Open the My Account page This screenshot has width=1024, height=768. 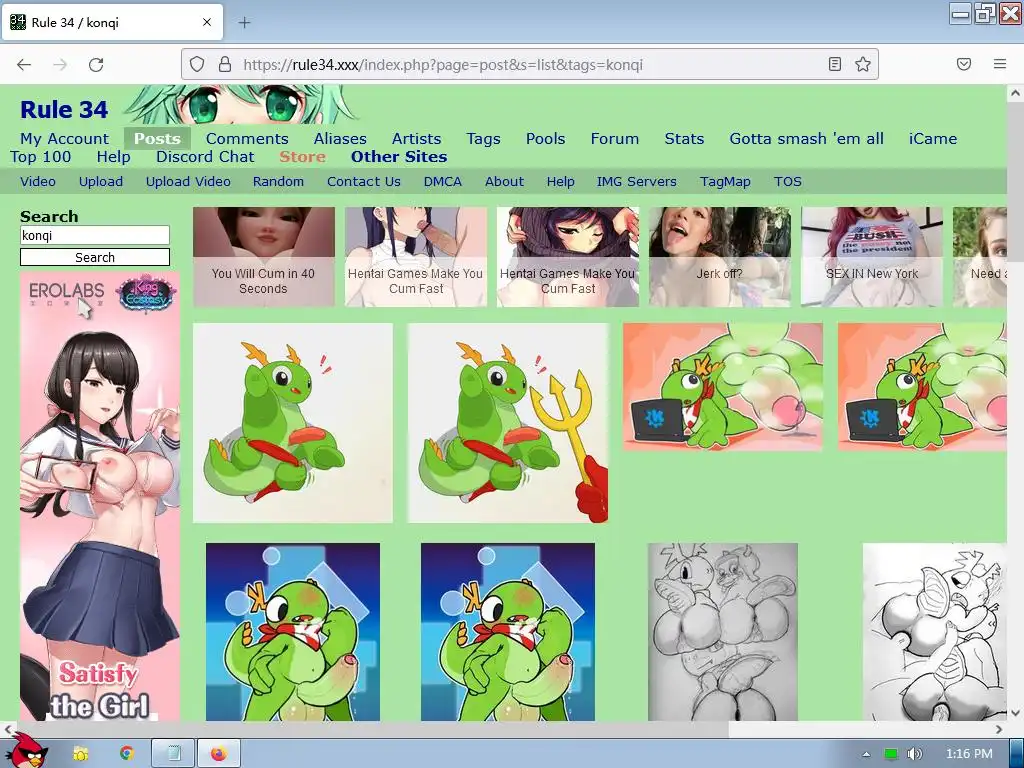[x=64, y=138]
